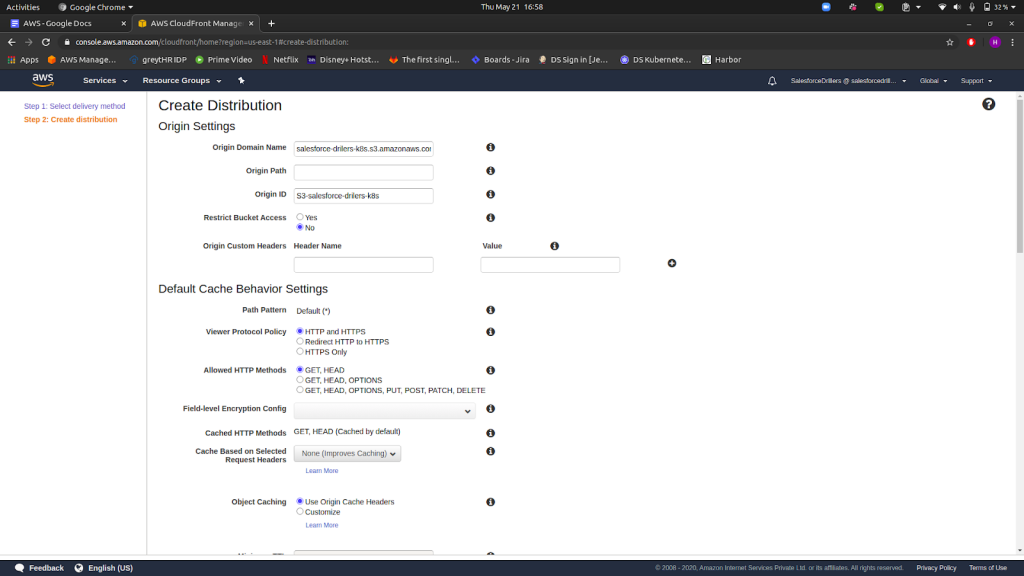Viewport: 1024px width, 576px height.
Task: Show info for Viewer Protocol Policy
Action: (490, 332)
